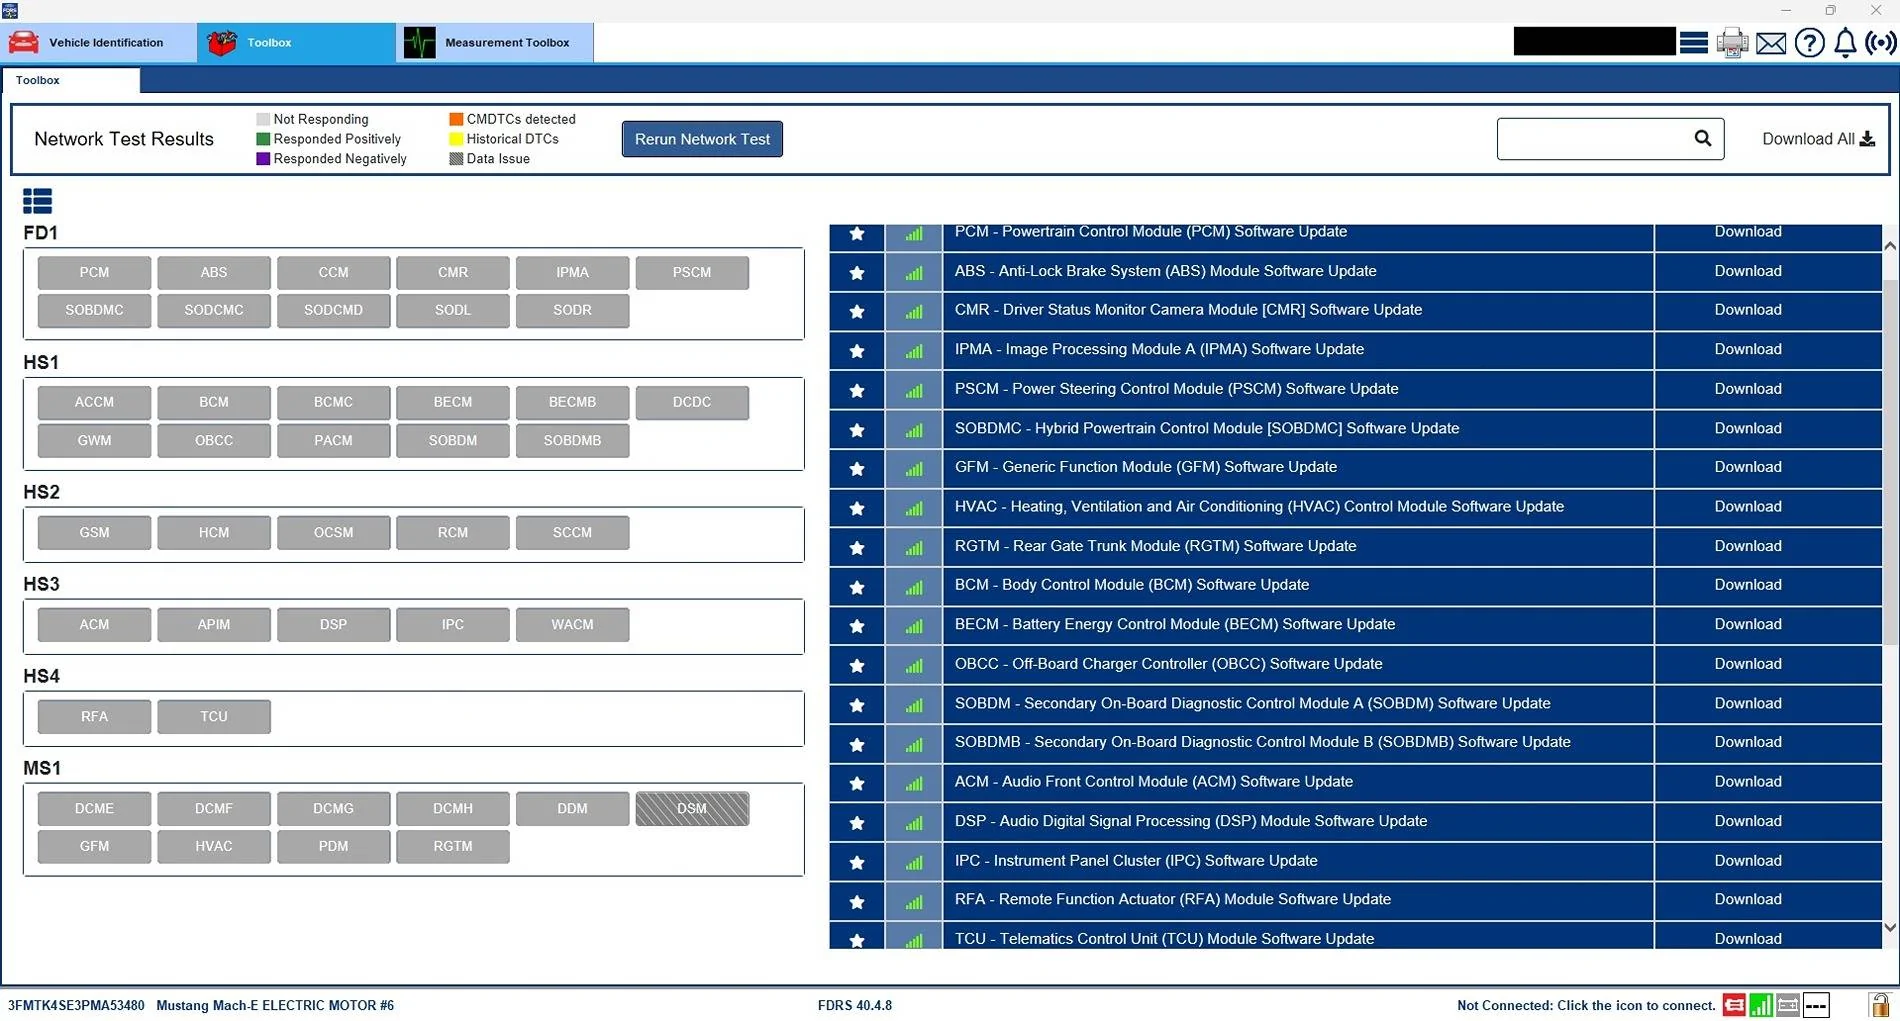Toggle the favorite star for RFA software update

point(857,901)
